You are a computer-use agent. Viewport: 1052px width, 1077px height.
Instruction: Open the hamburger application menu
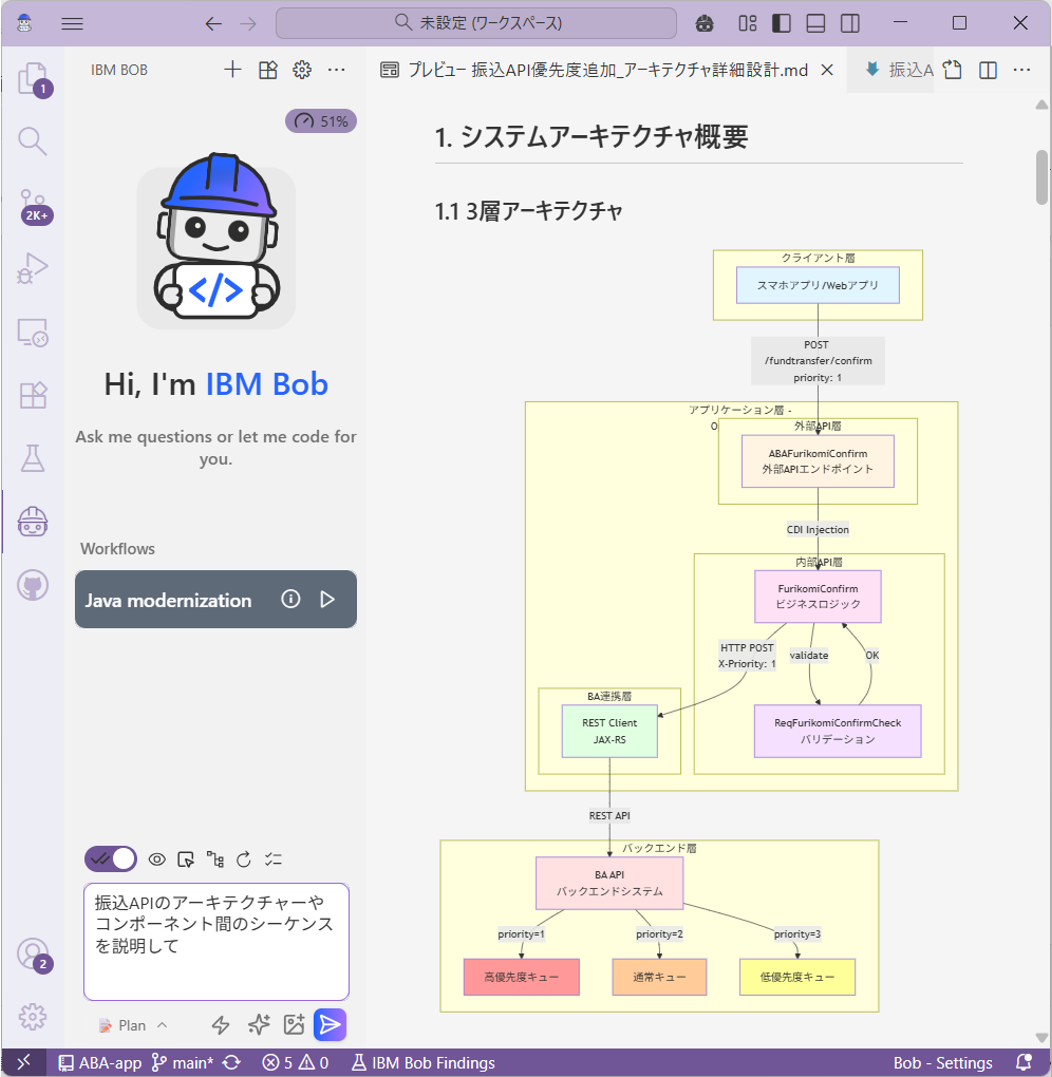tap(72, 23)
